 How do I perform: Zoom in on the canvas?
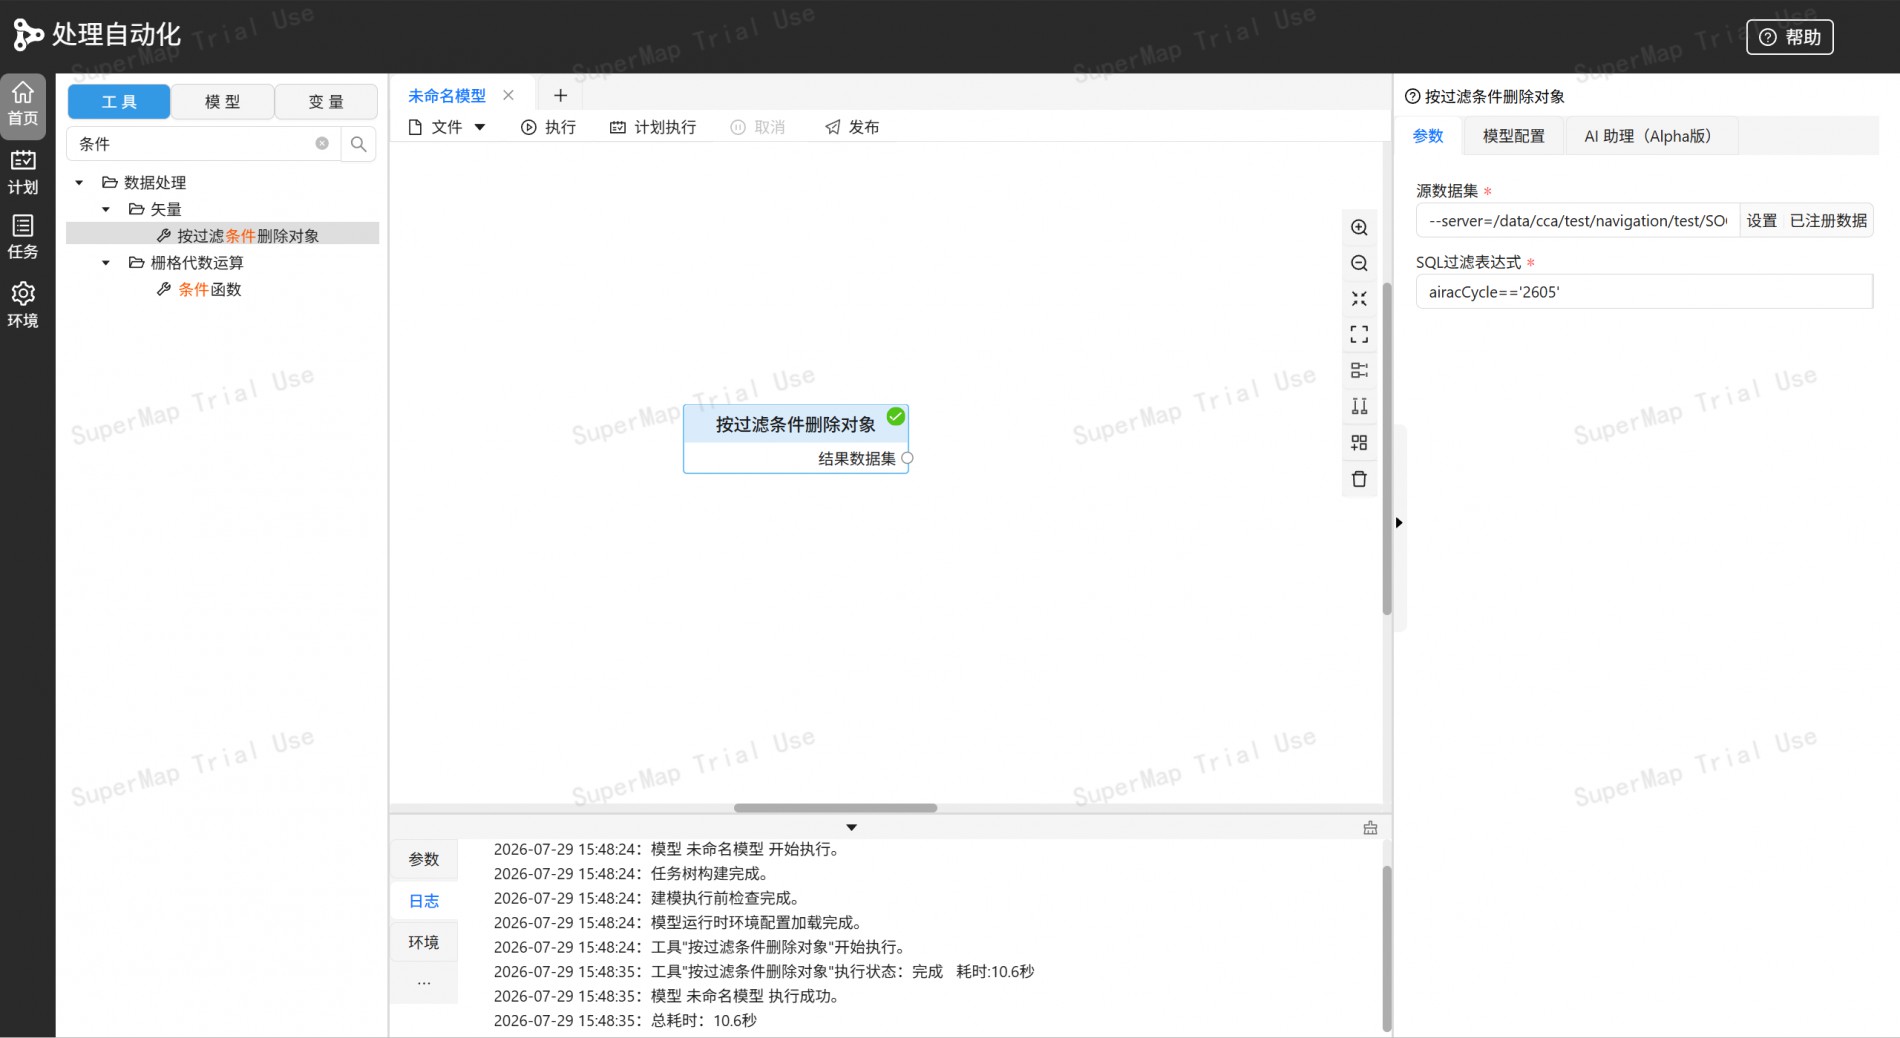1359,227
